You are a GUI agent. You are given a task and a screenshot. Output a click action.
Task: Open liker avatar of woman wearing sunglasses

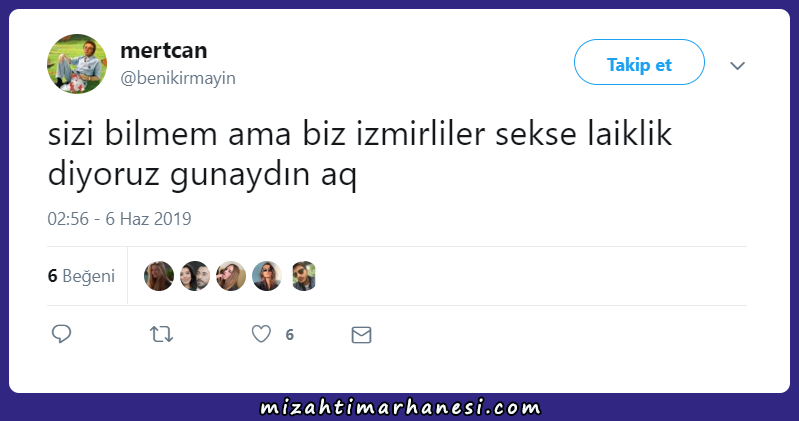[x=267, y=276]
